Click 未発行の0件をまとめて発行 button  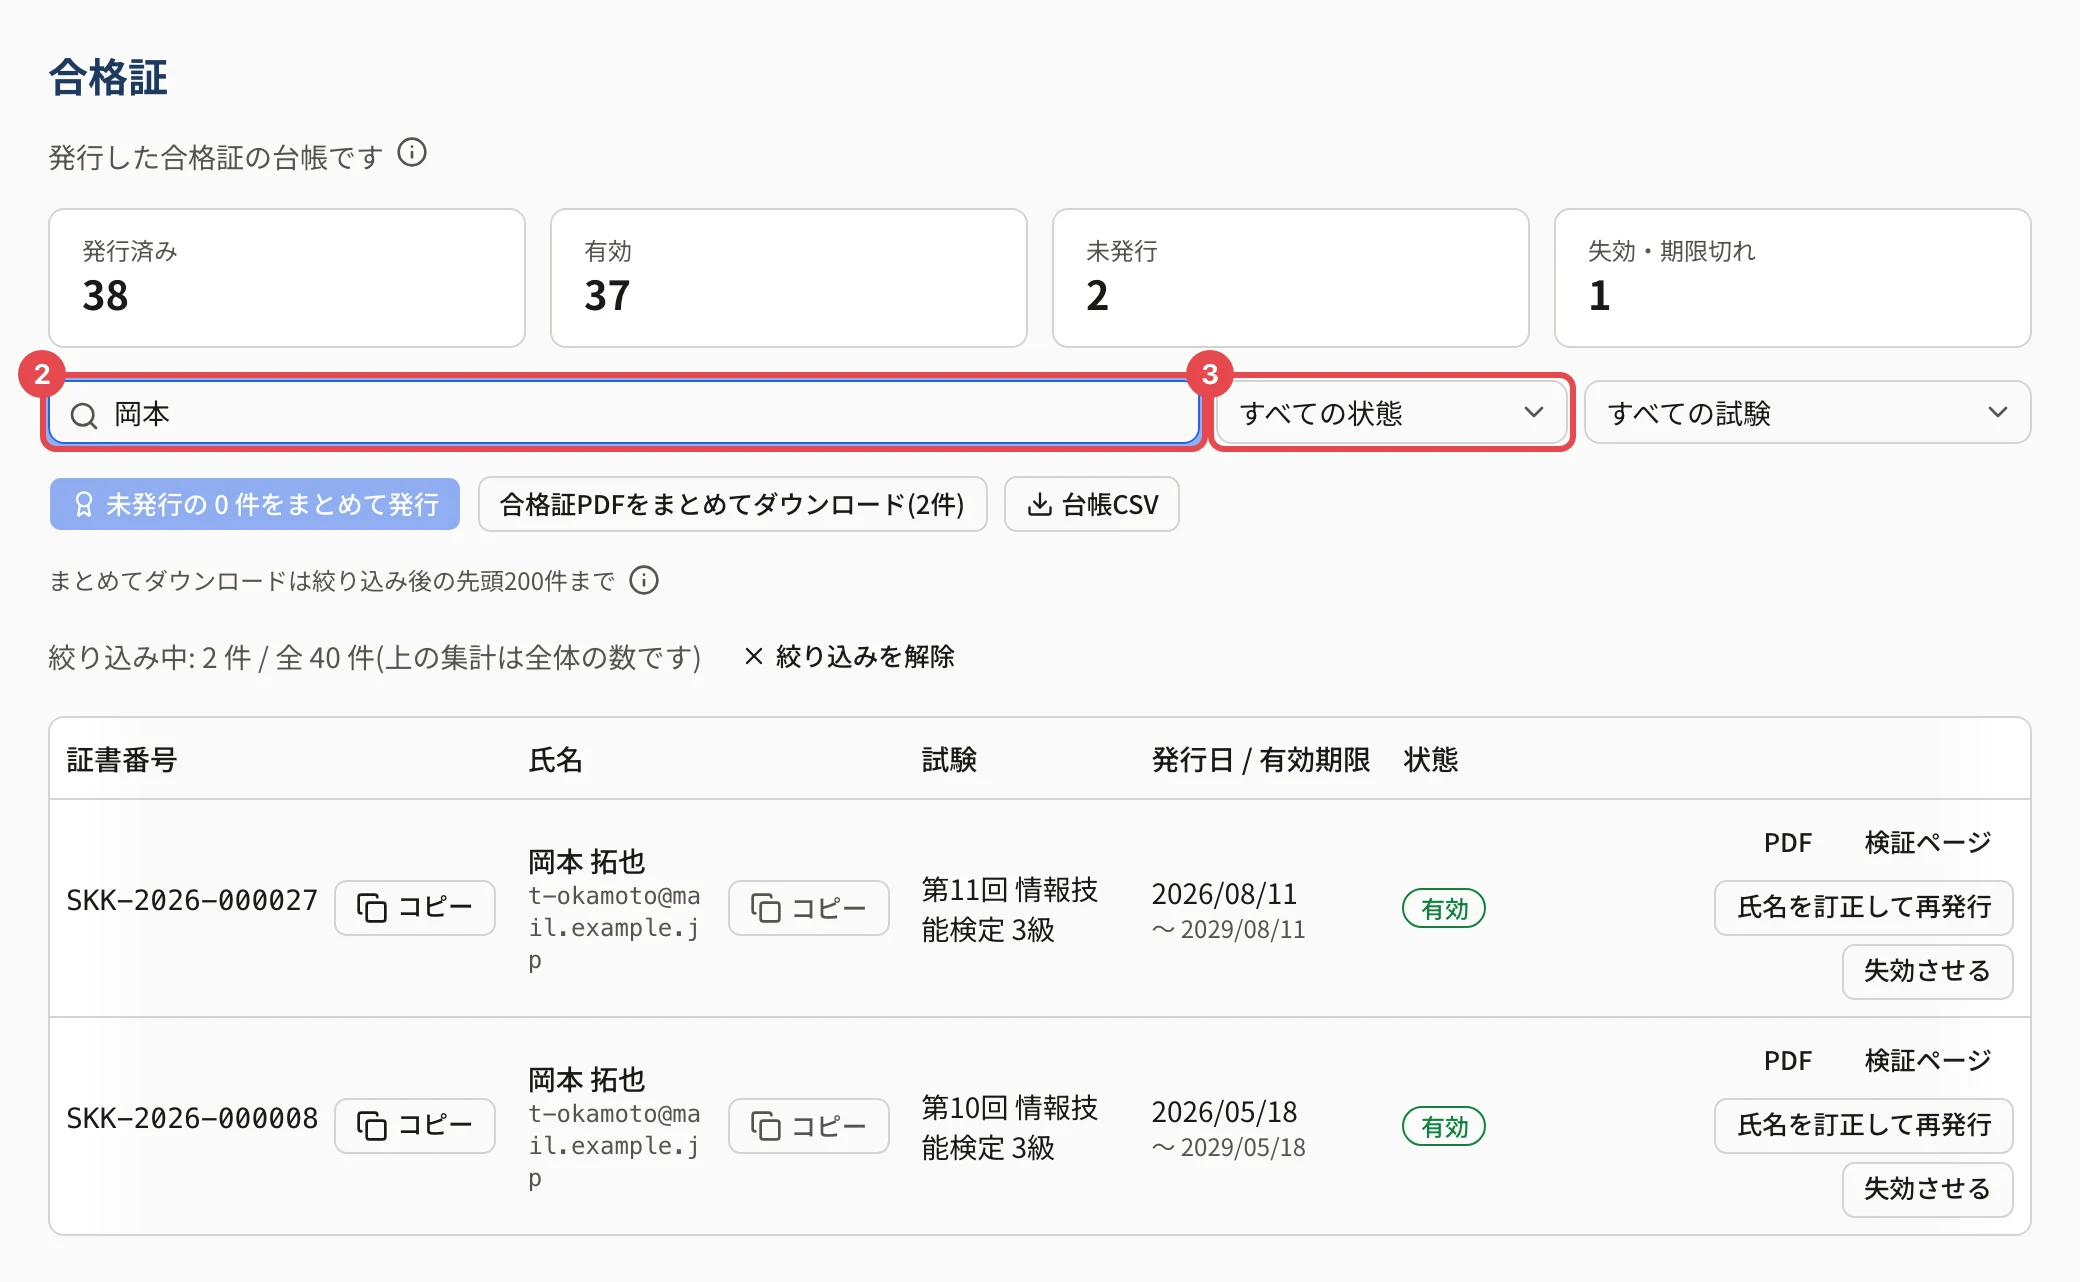pos(255,504)
